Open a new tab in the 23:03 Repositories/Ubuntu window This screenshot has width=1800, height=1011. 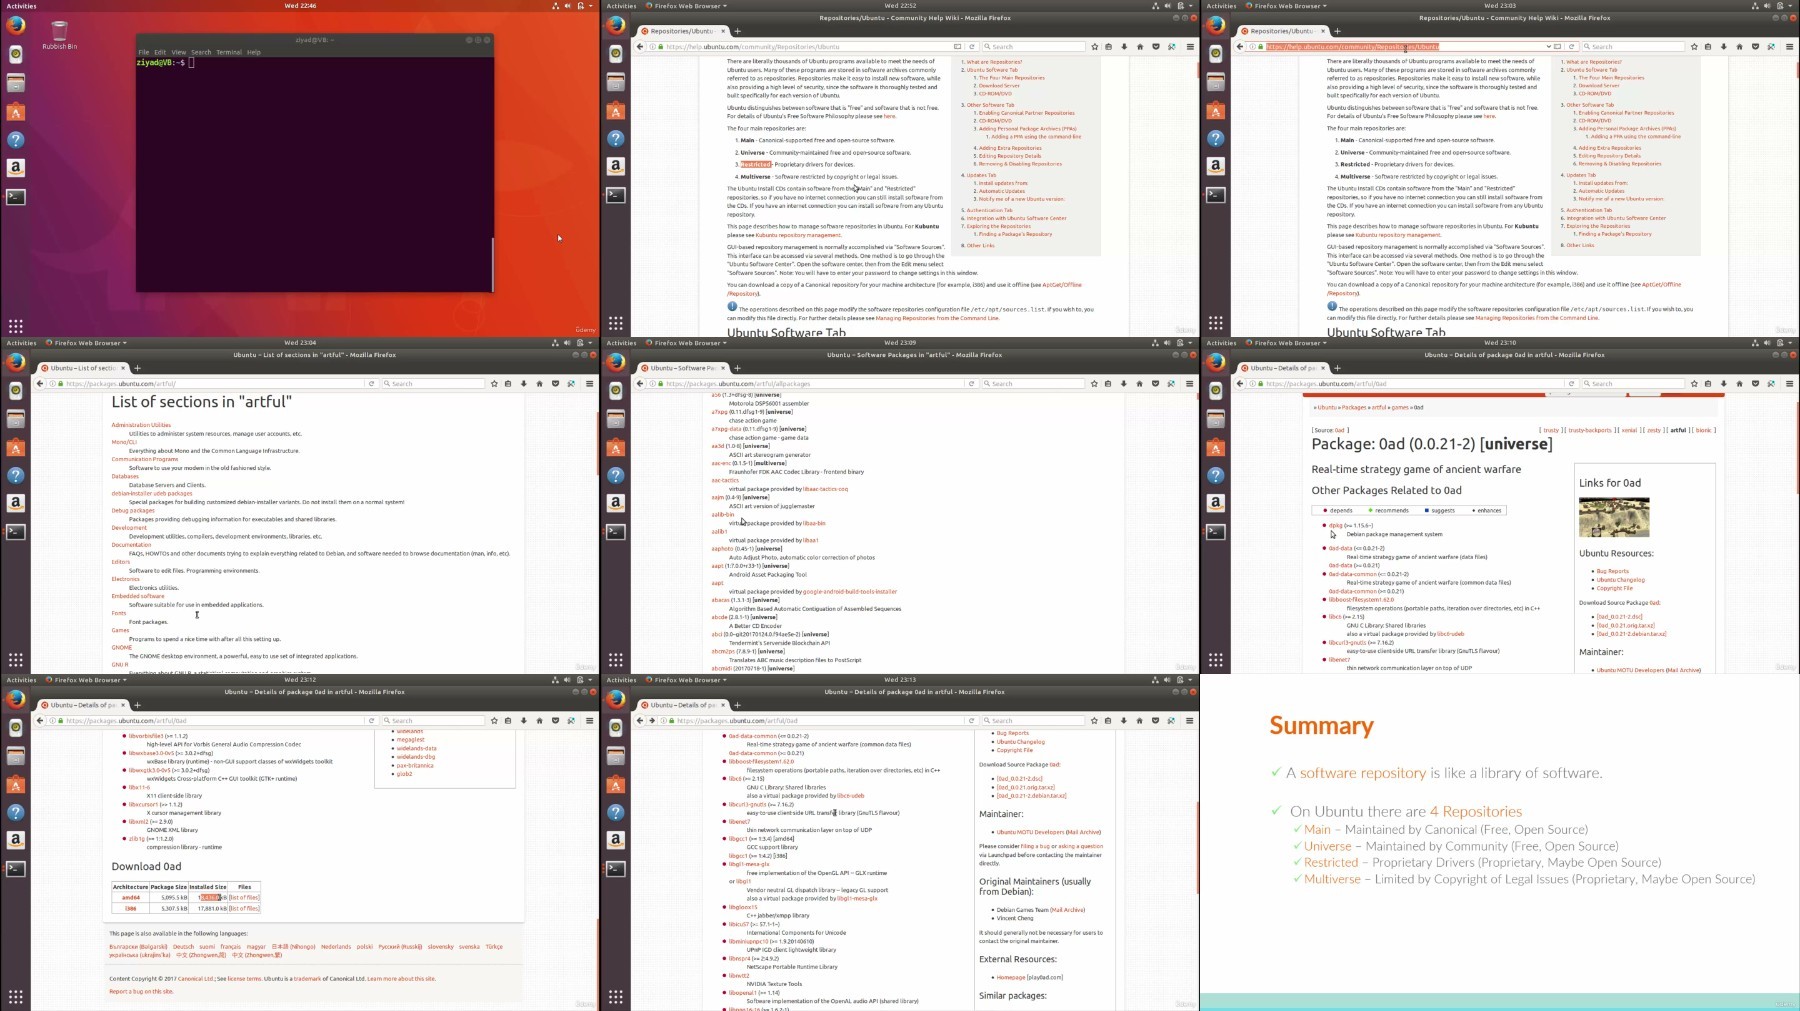click(x=1337, y=31)
